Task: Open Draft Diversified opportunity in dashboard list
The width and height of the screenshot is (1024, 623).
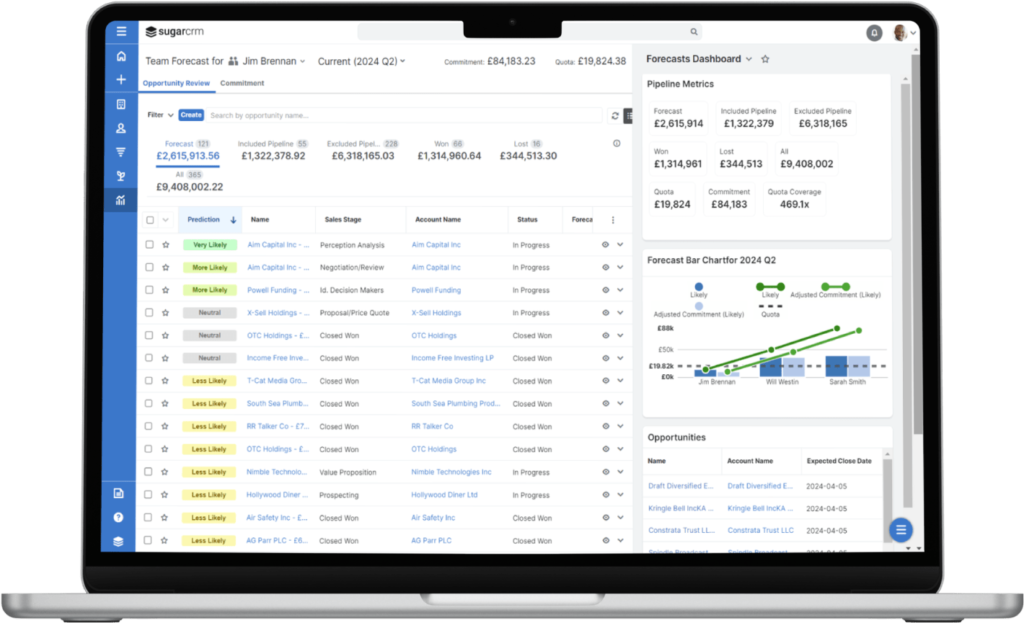Action: 680,486
